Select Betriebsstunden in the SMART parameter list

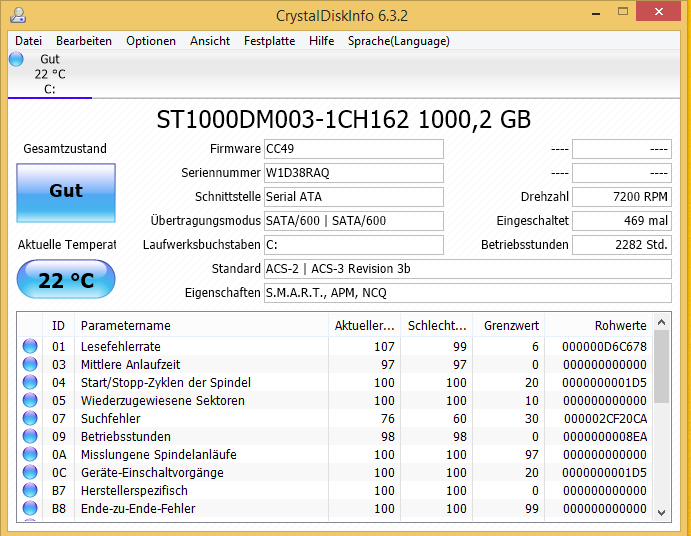pyautogui.click(x=336, y=436)
